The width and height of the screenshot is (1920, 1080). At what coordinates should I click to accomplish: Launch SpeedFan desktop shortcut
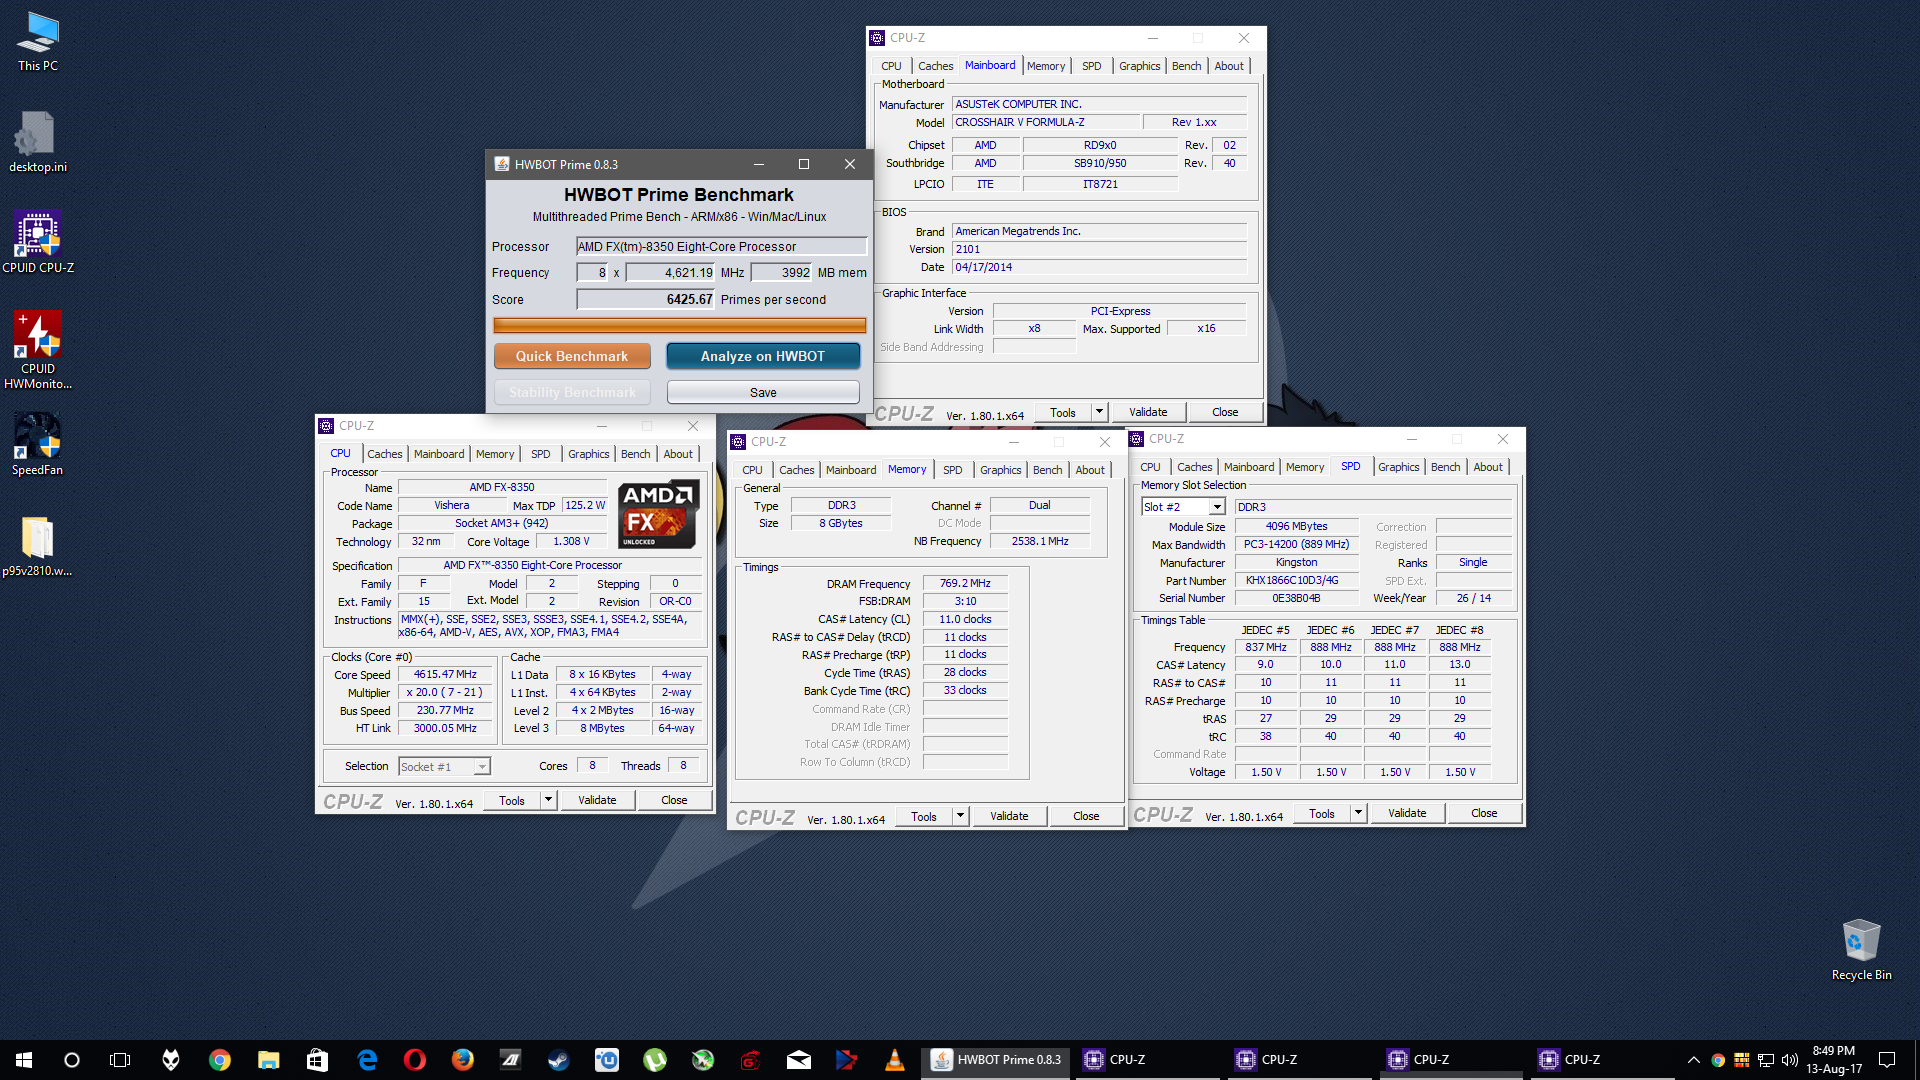pyautogui.click(x=38, y=446)
